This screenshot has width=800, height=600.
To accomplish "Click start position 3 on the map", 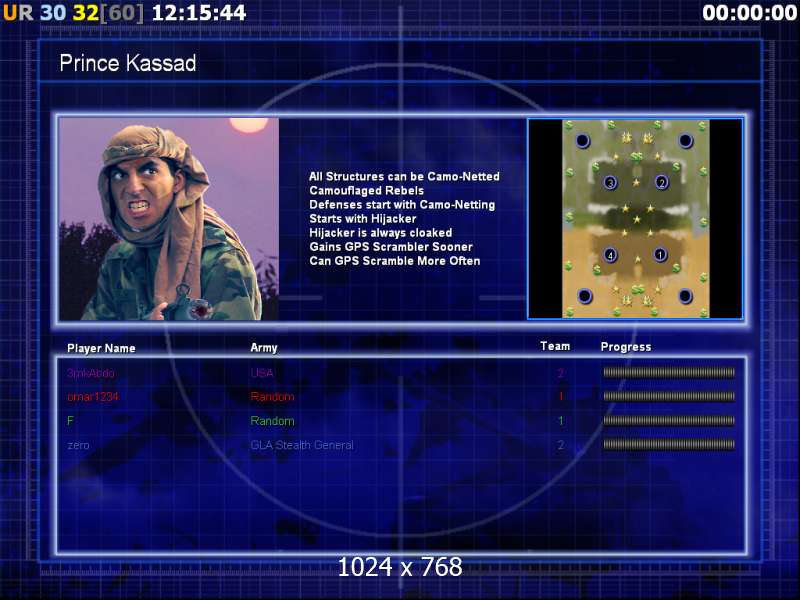I will 610,182.
